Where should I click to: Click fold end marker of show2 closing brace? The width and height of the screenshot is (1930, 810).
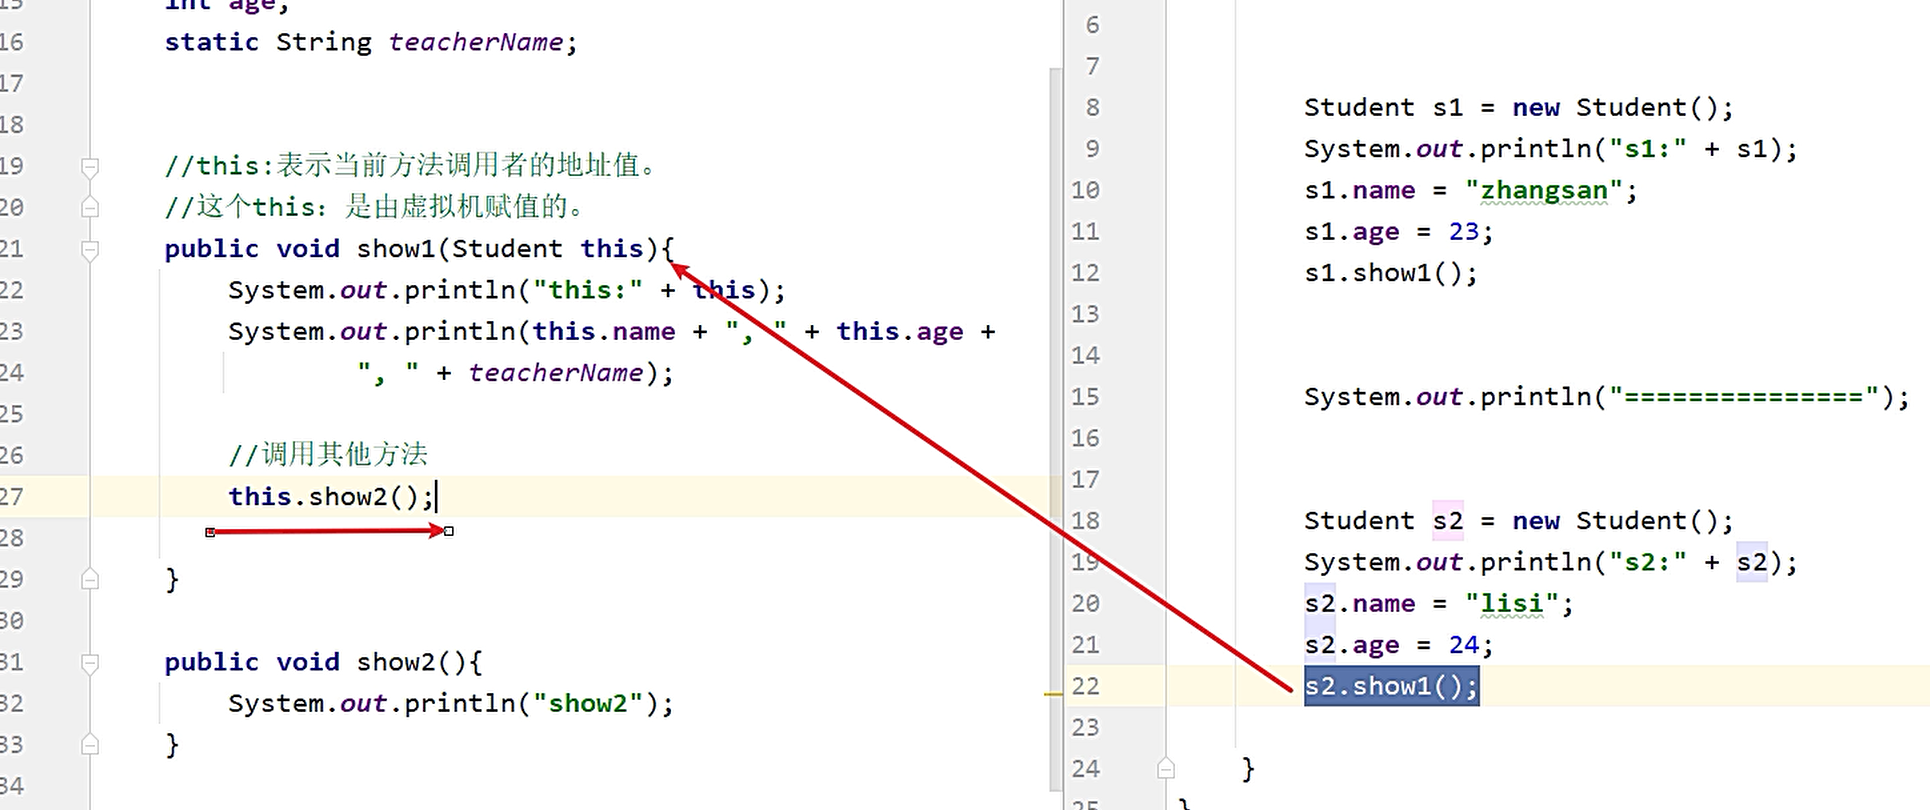(x=90, y=744)
